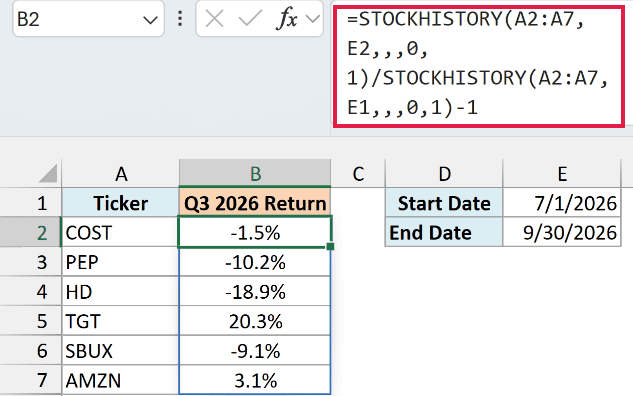The width and height of the screenshot is (633, 396).
Task: Open the dropdown arrow beside fx
Action: 312,19
